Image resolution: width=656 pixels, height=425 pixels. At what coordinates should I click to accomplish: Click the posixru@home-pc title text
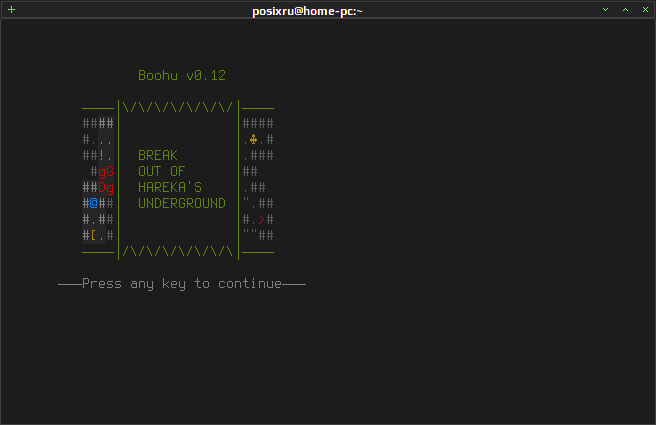coord(307,11)
